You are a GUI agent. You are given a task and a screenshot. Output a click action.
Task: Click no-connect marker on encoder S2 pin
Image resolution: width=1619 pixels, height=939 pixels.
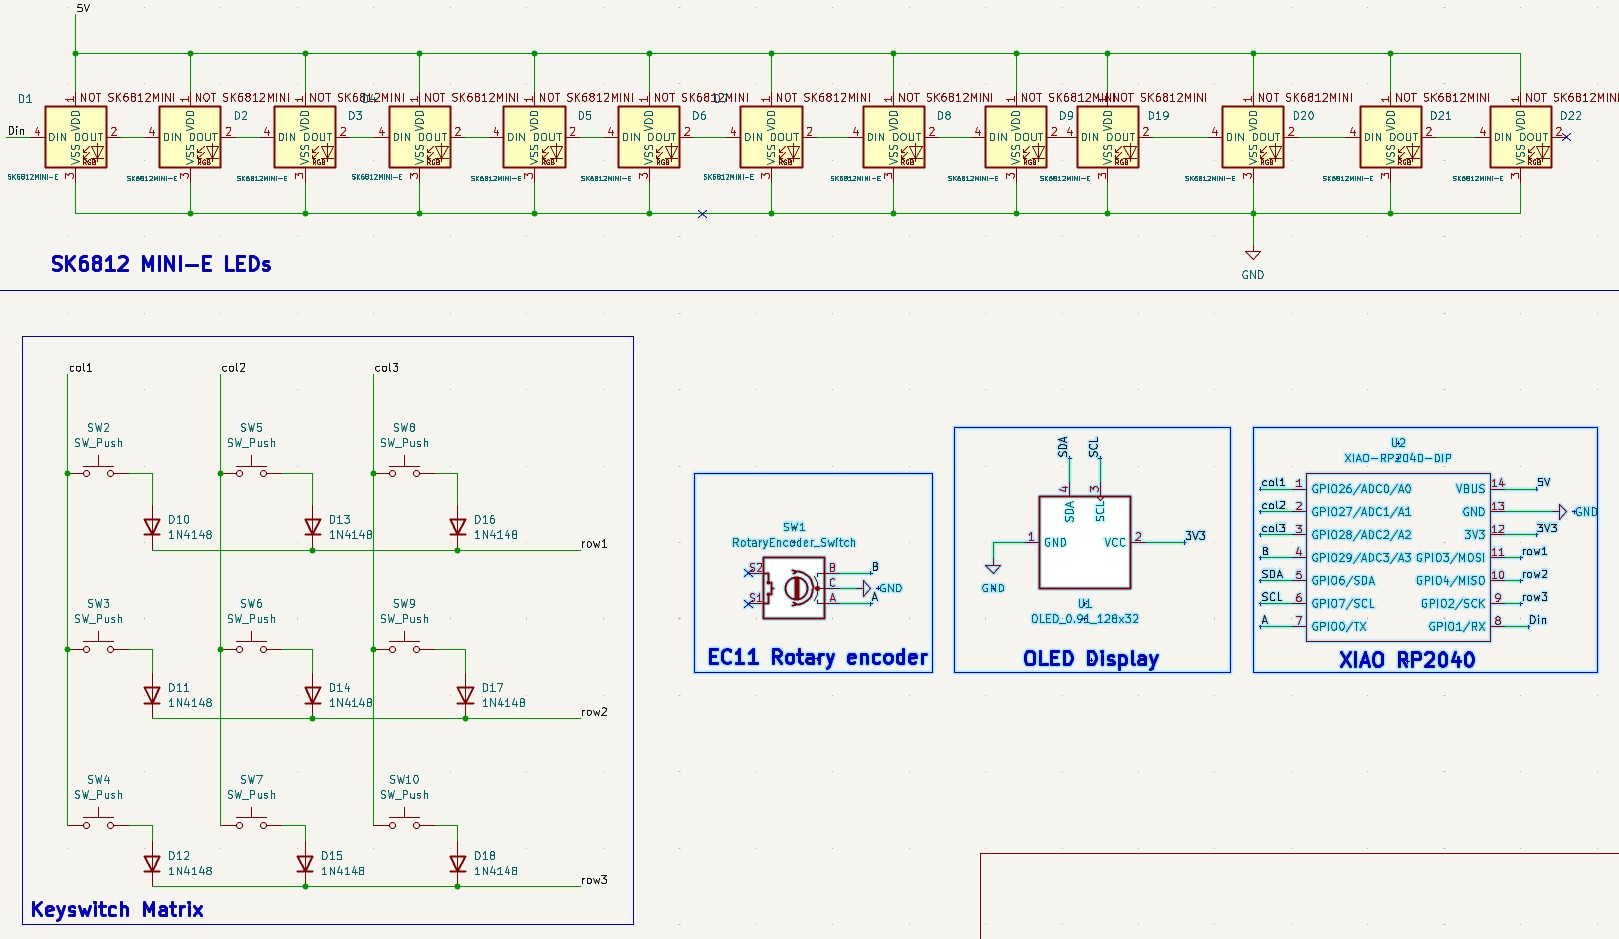[748, 573]
